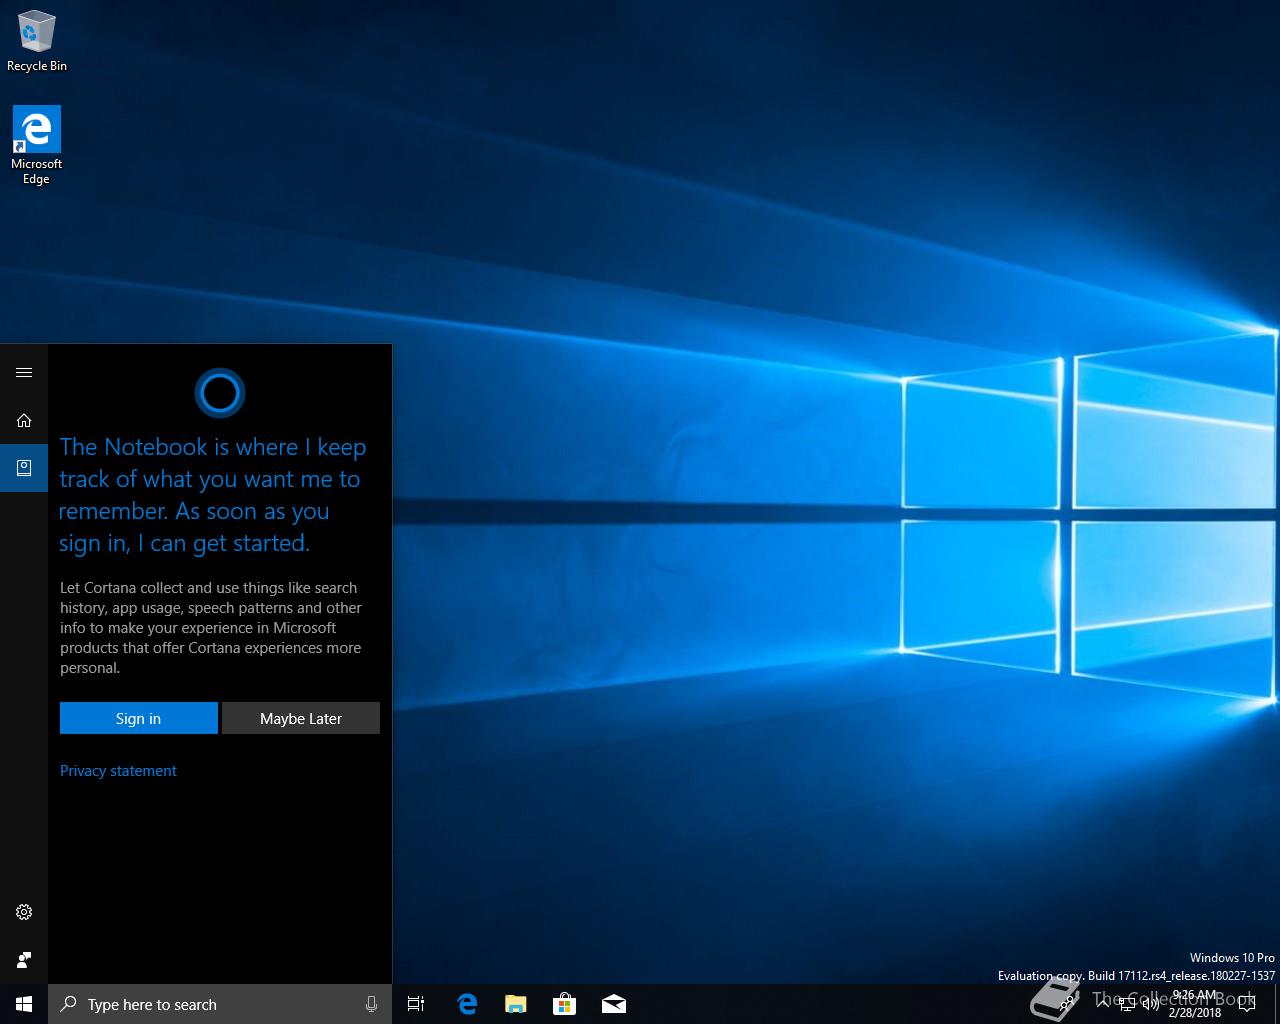Open the Action Center notifications icon
This screenshot has width=1280, height=1024.
[1247, 1004]
